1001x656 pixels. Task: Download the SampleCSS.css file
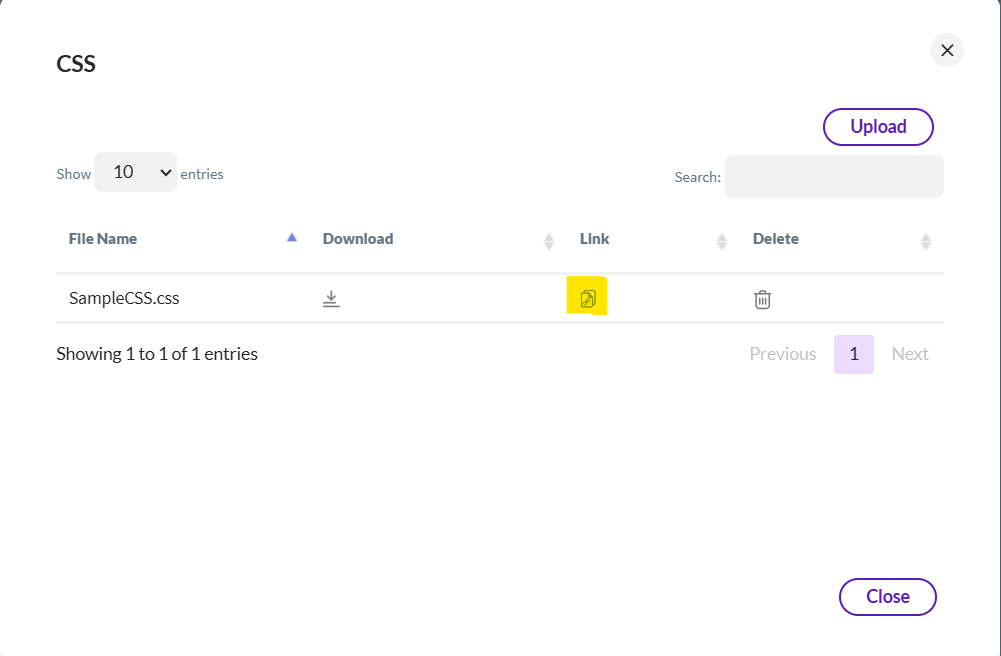coord(332,299)
